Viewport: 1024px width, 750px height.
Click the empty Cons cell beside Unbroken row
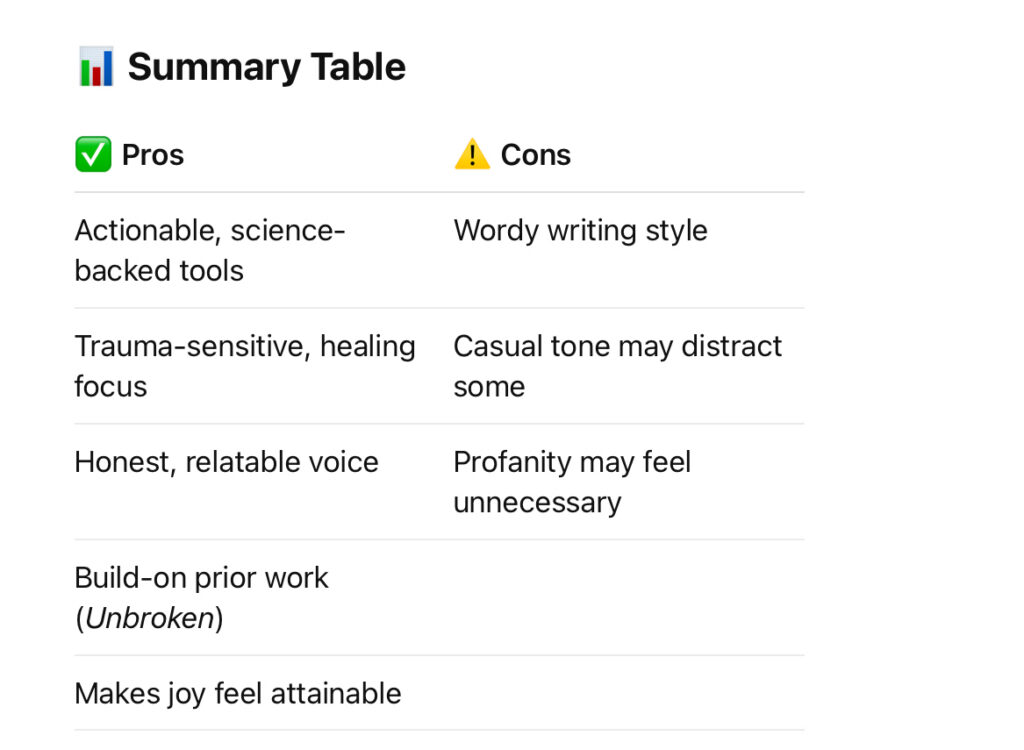pyautogui.click(x=628, y=598)
